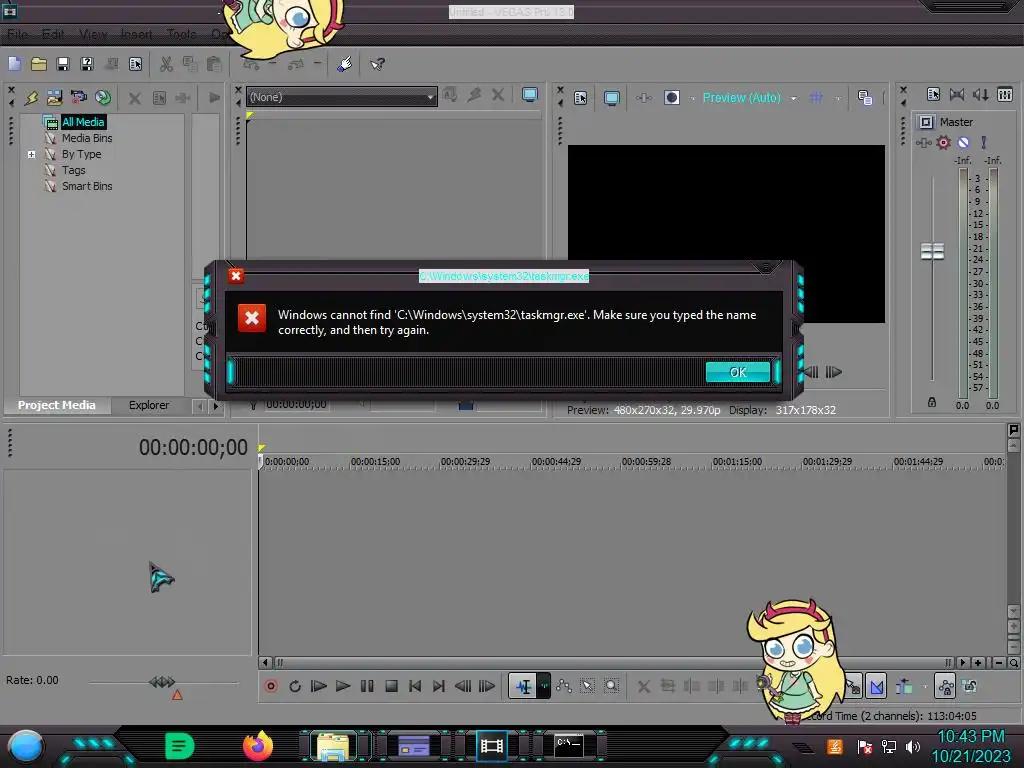The image size is (1024, 768).
Task: Click Play From Start button
Action: 319,686
